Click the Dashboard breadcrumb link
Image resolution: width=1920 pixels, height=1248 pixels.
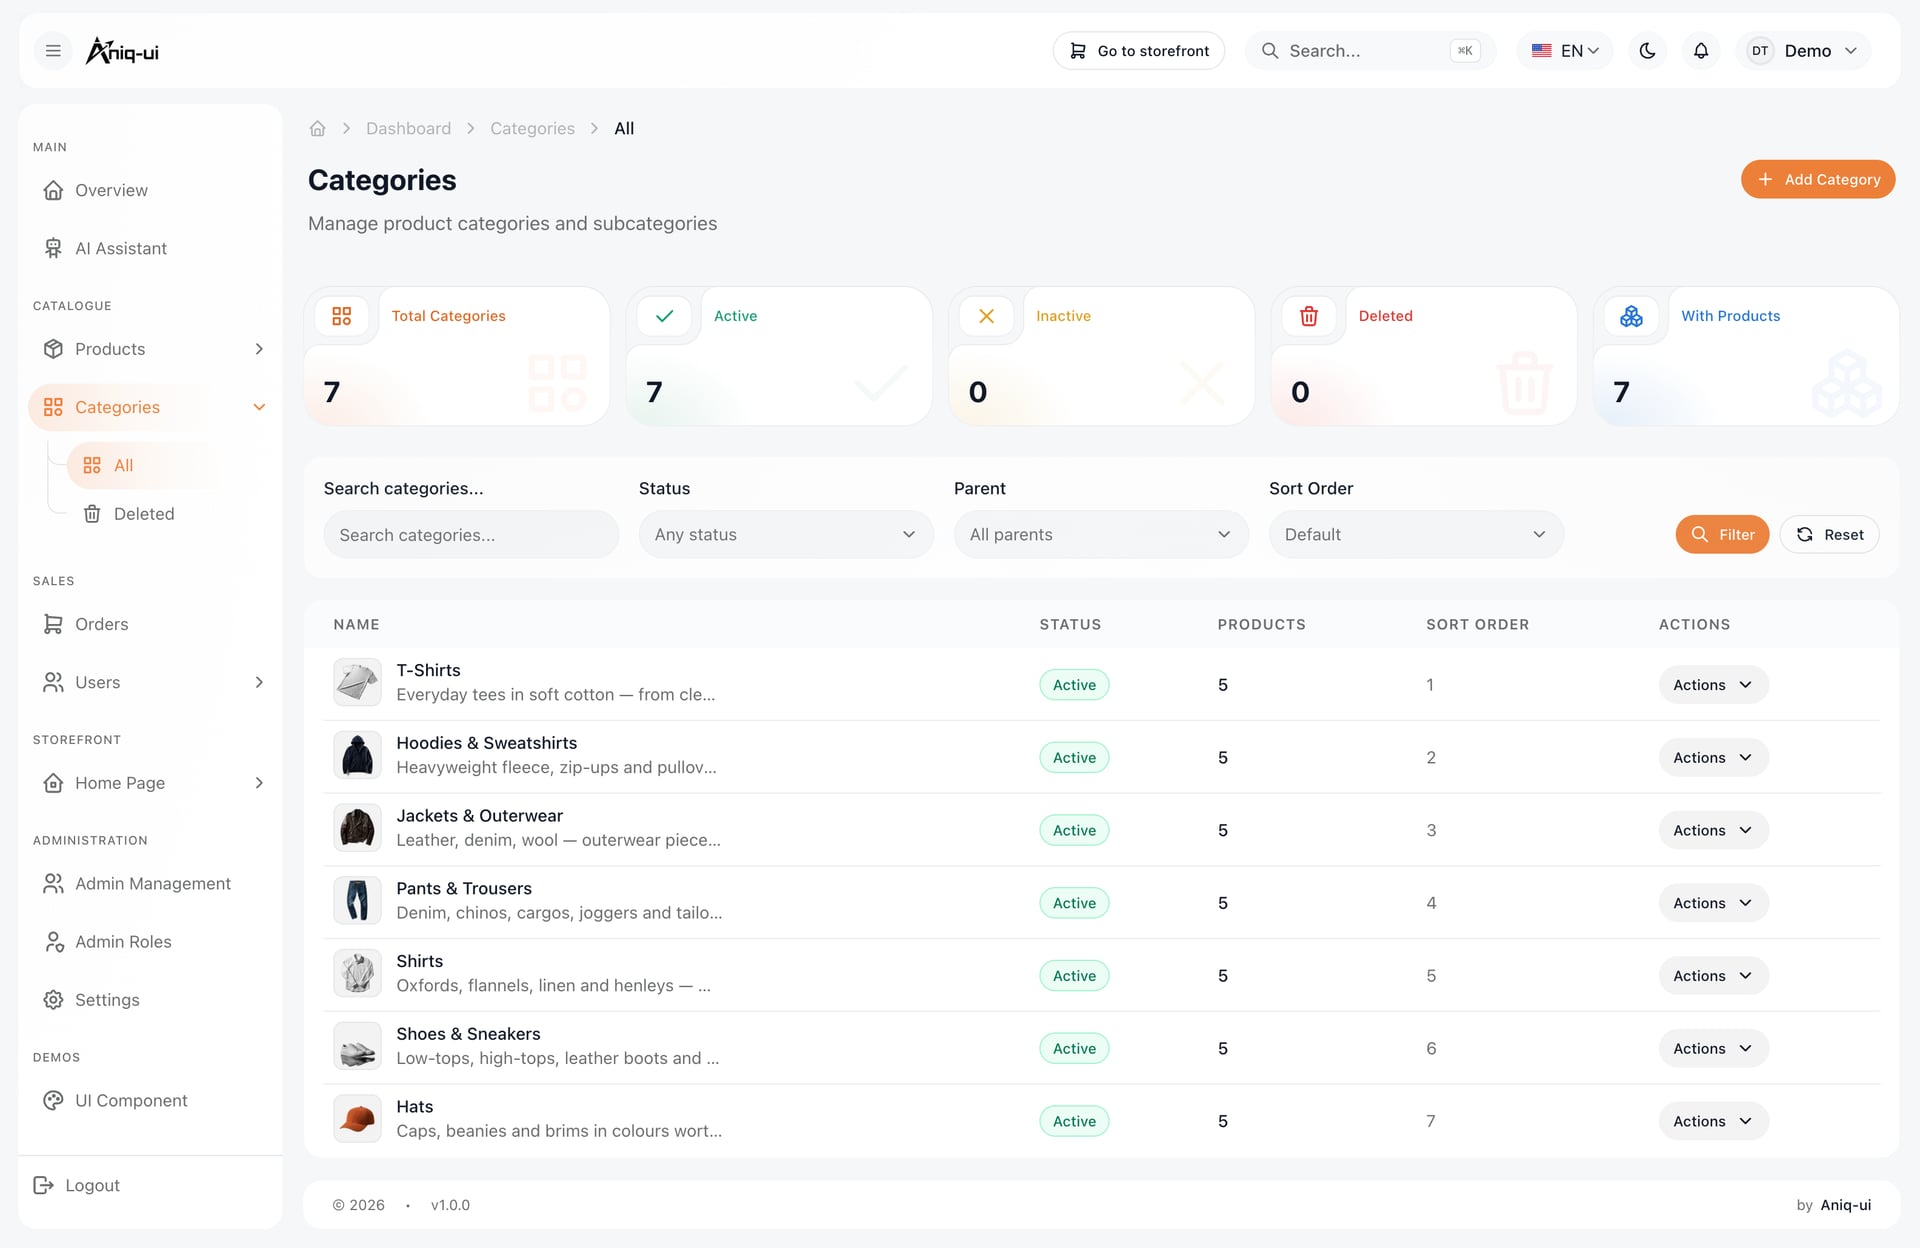[x=408, y=129]
